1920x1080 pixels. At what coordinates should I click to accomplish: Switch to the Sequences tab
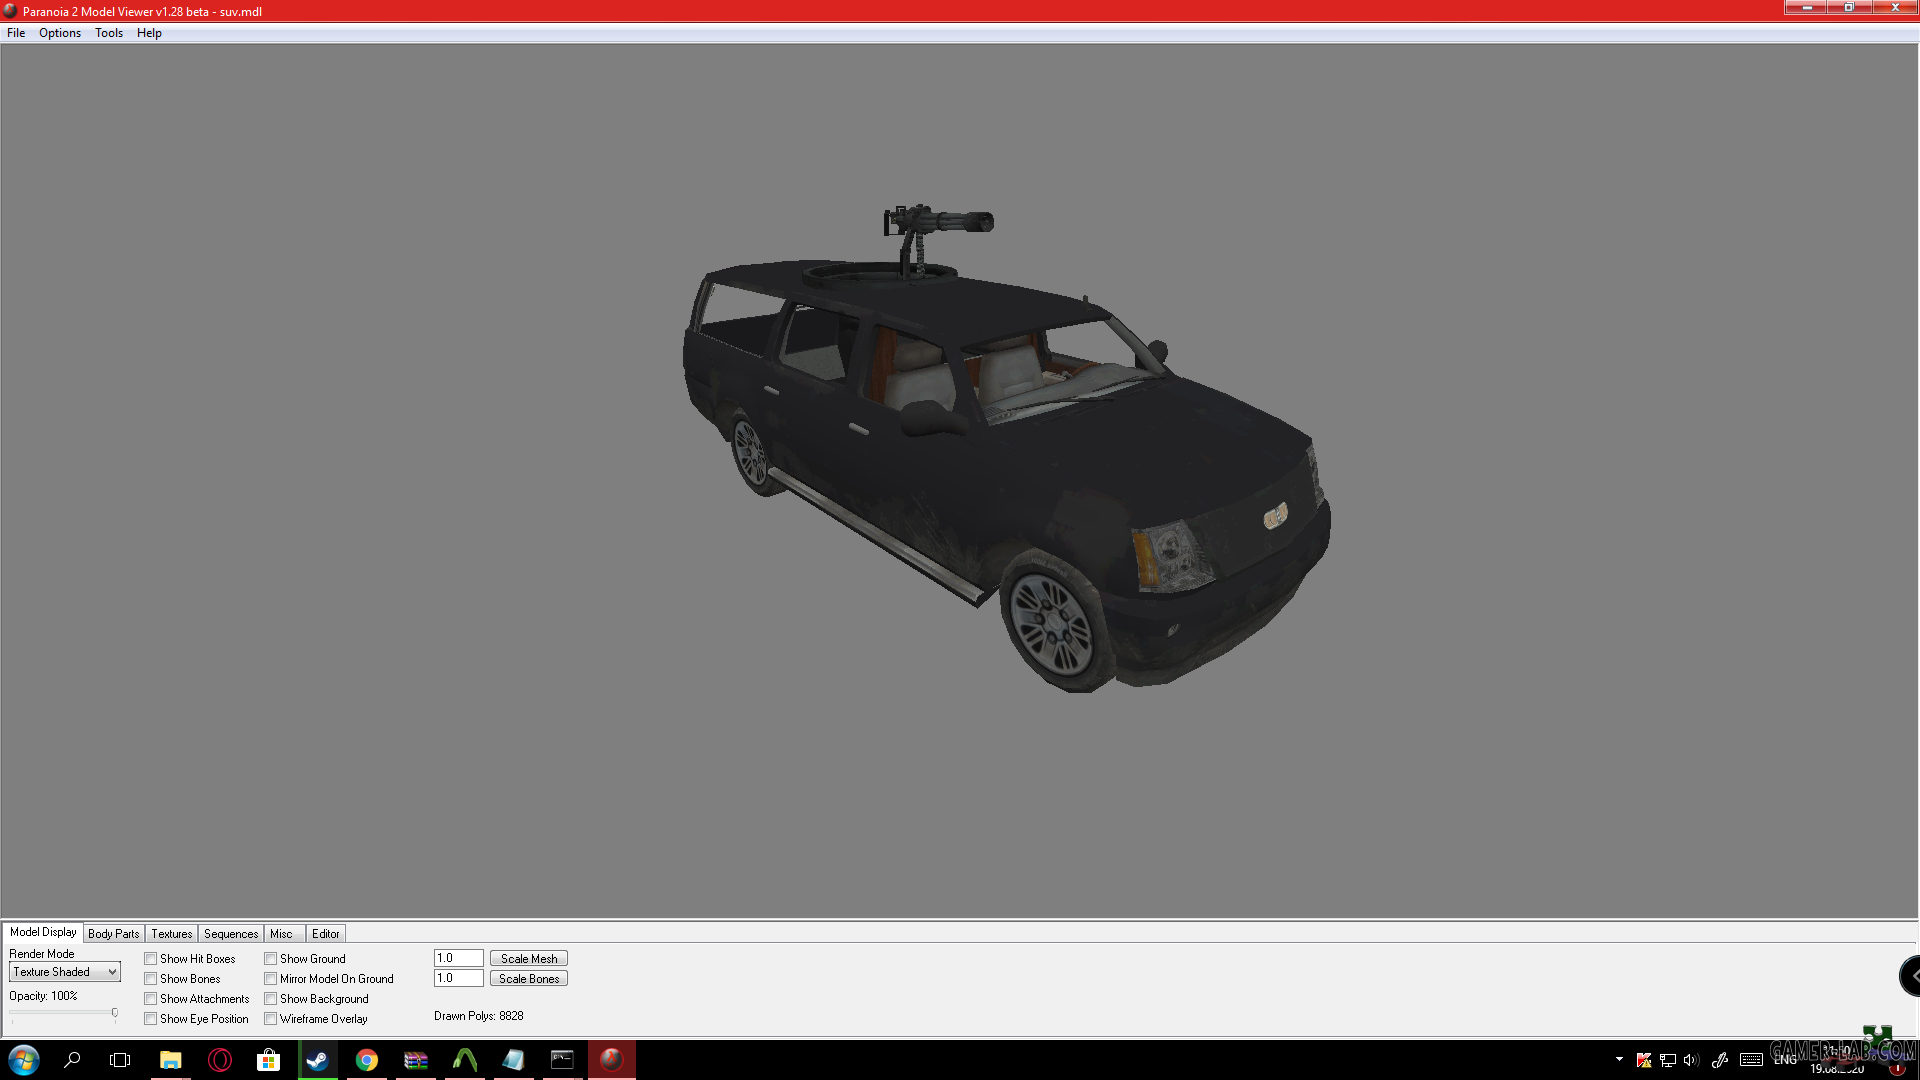231,934
